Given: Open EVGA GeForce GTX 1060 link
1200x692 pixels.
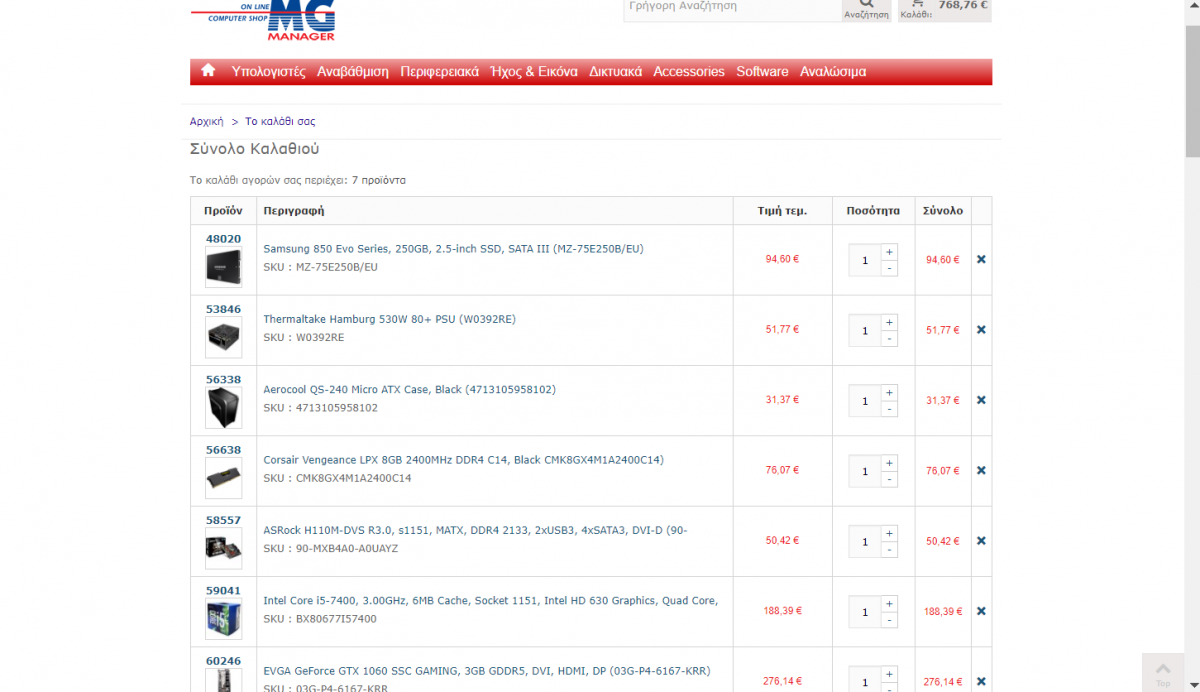Looking at the screenshot, I should coord(486,671).
